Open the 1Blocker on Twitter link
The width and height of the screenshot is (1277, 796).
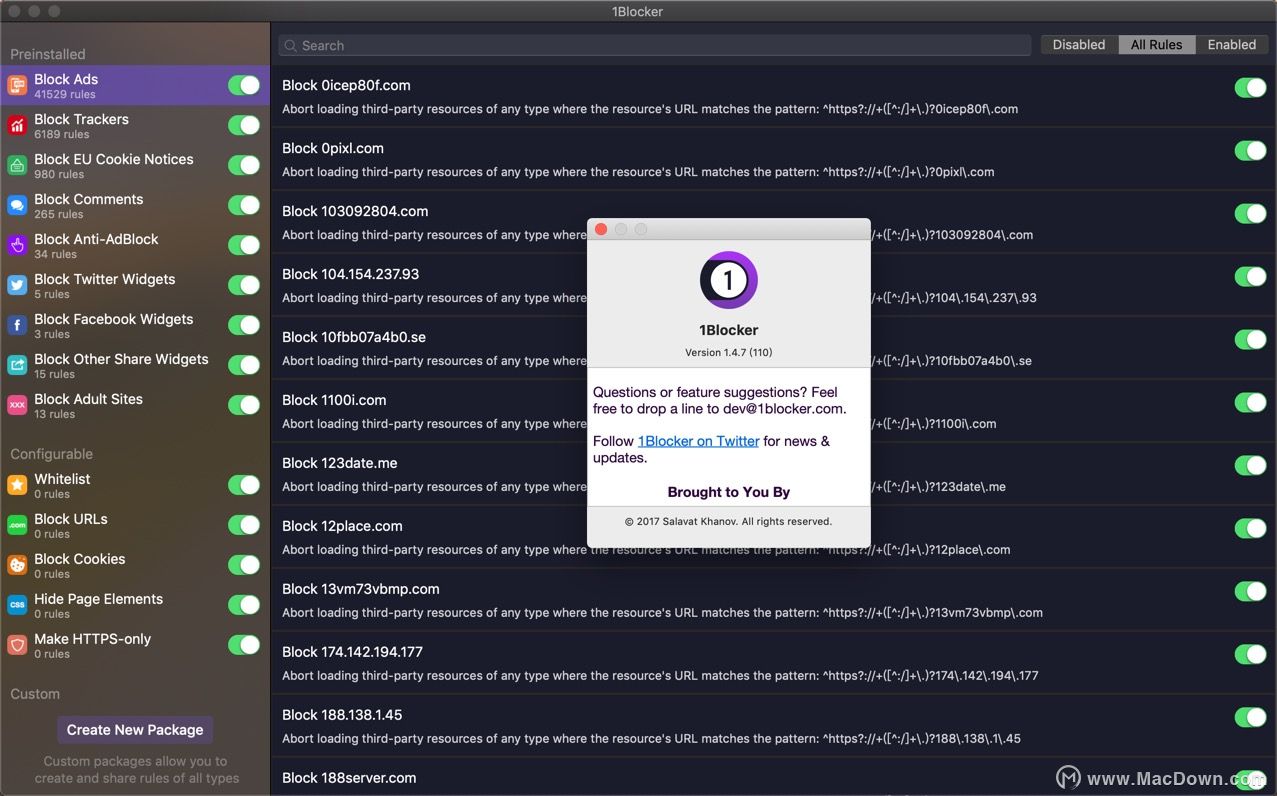[698, 441]
